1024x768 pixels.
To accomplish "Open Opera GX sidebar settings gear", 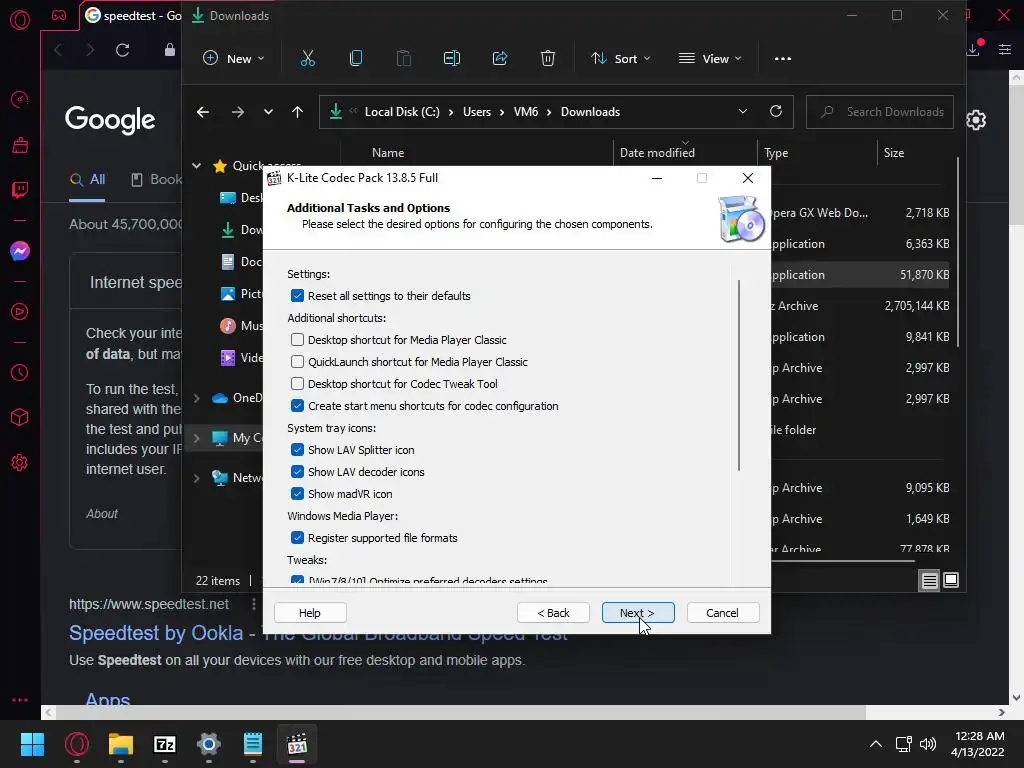I will click(20, 462).
